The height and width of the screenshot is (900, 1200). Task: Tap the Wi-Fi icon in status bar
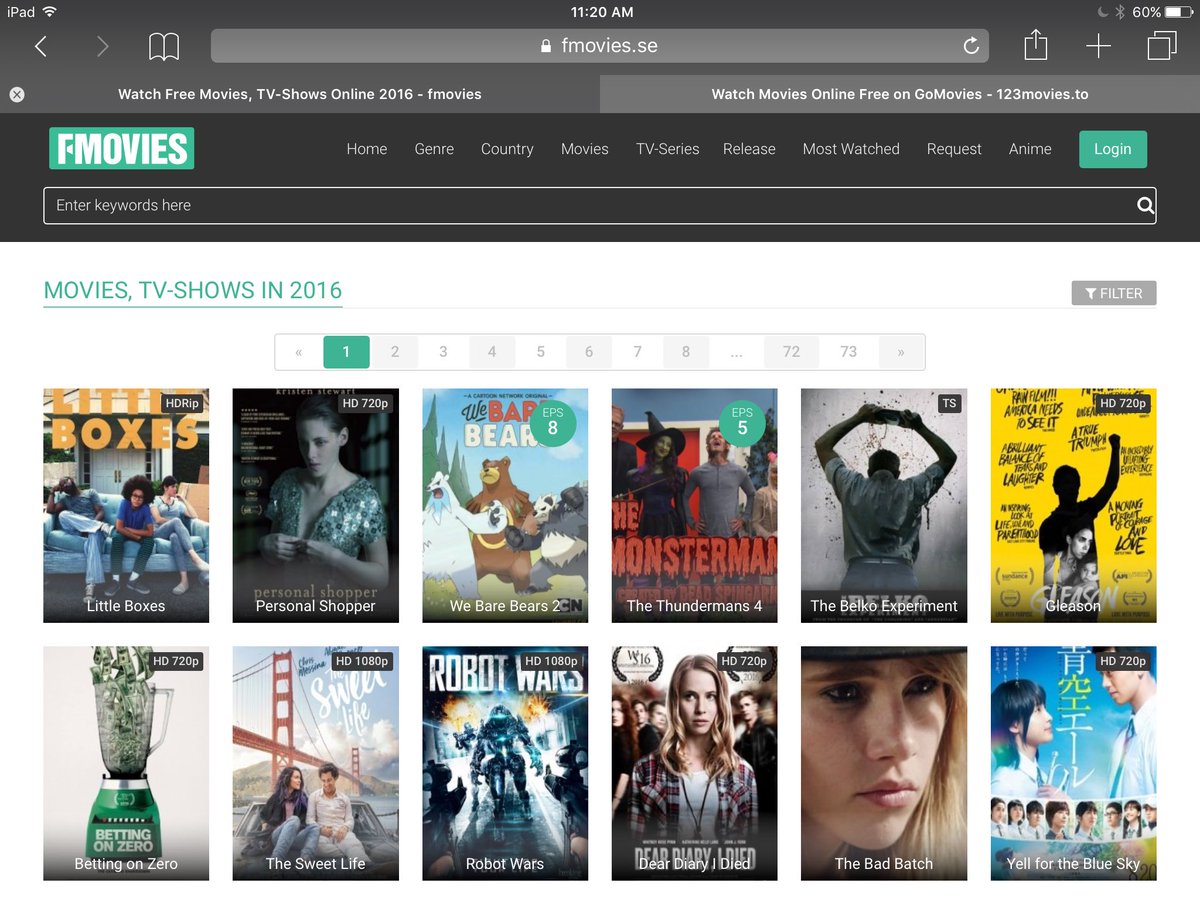pos(51,12)
